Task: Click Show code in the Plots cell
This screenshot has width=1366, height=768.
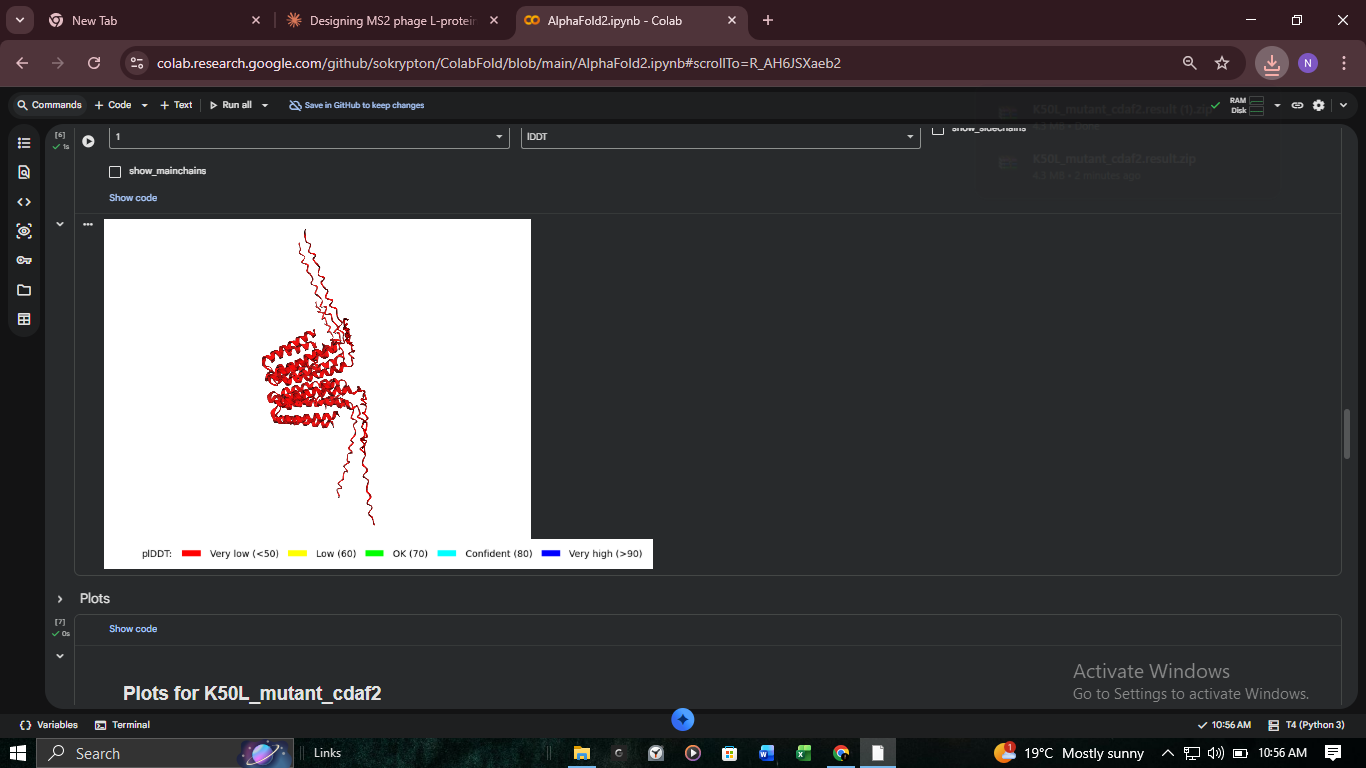Action: 133,629
